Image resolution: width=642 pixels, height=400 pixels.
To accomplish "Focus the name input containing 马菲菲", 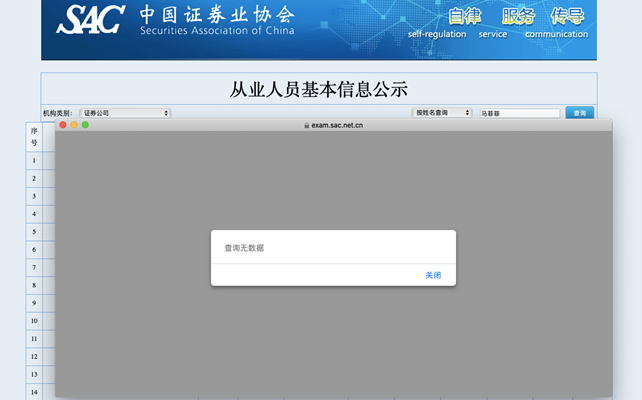I will [520, 113].
